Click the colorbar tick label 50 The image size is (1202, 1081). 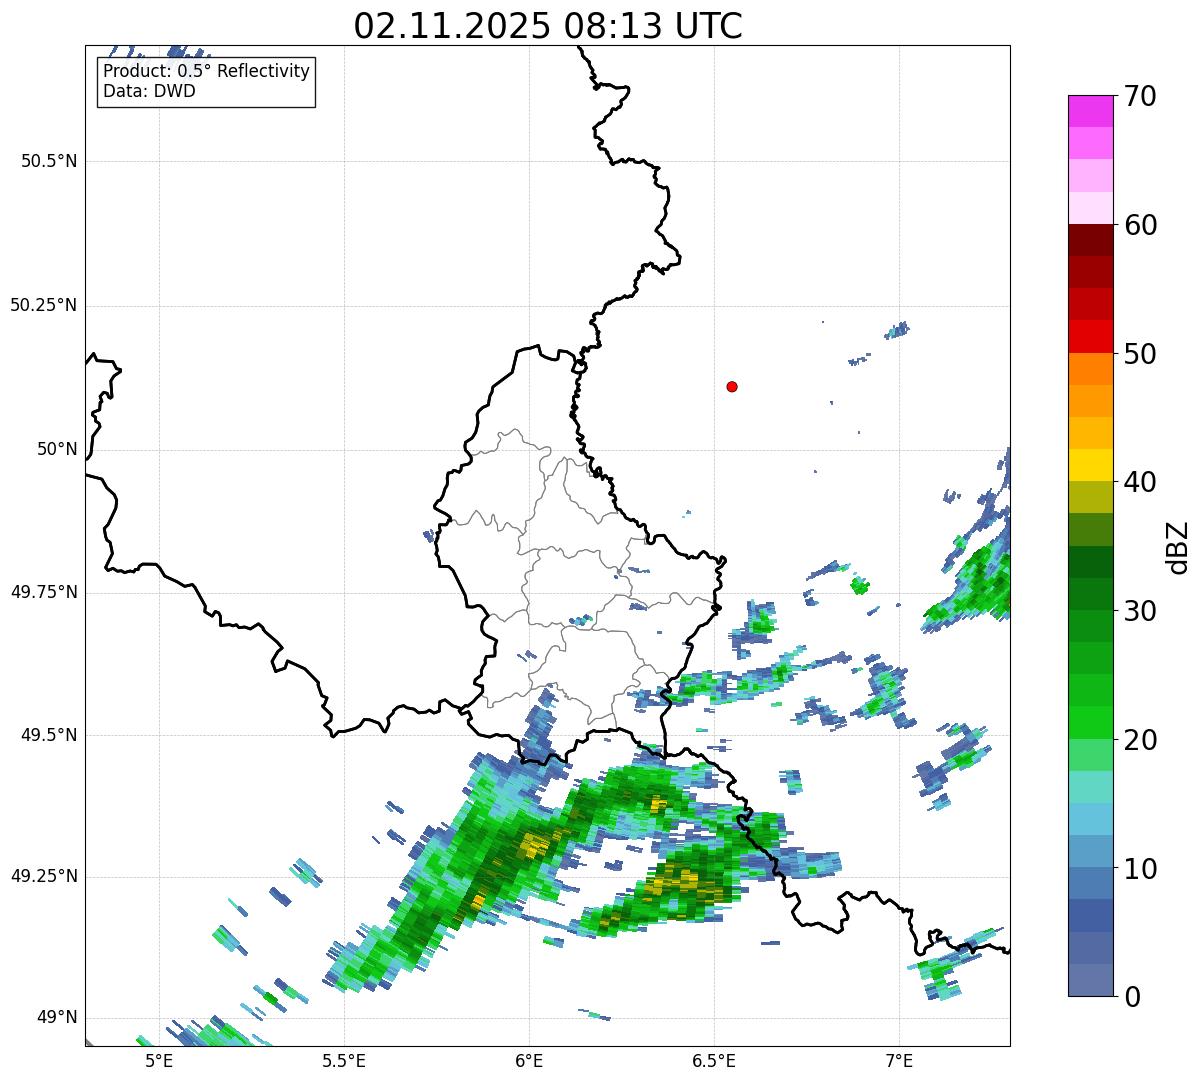tap(1140, 354)
